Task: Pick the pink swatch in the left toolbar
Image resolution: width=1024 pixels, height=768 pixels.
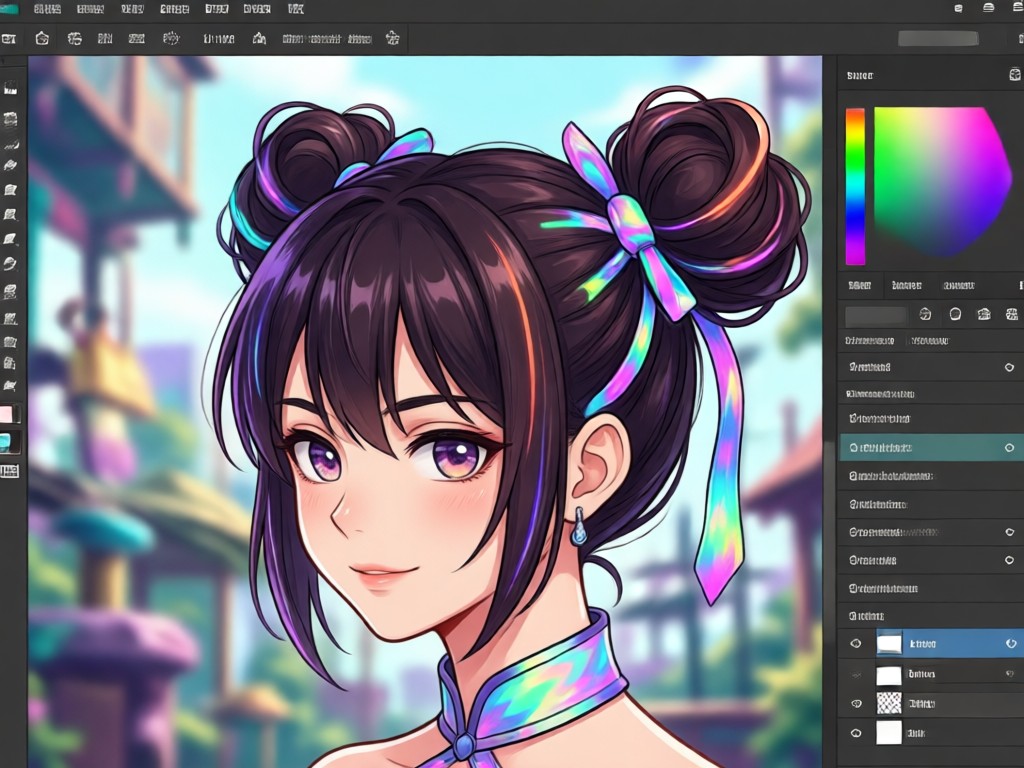Action: pos(8,415)
